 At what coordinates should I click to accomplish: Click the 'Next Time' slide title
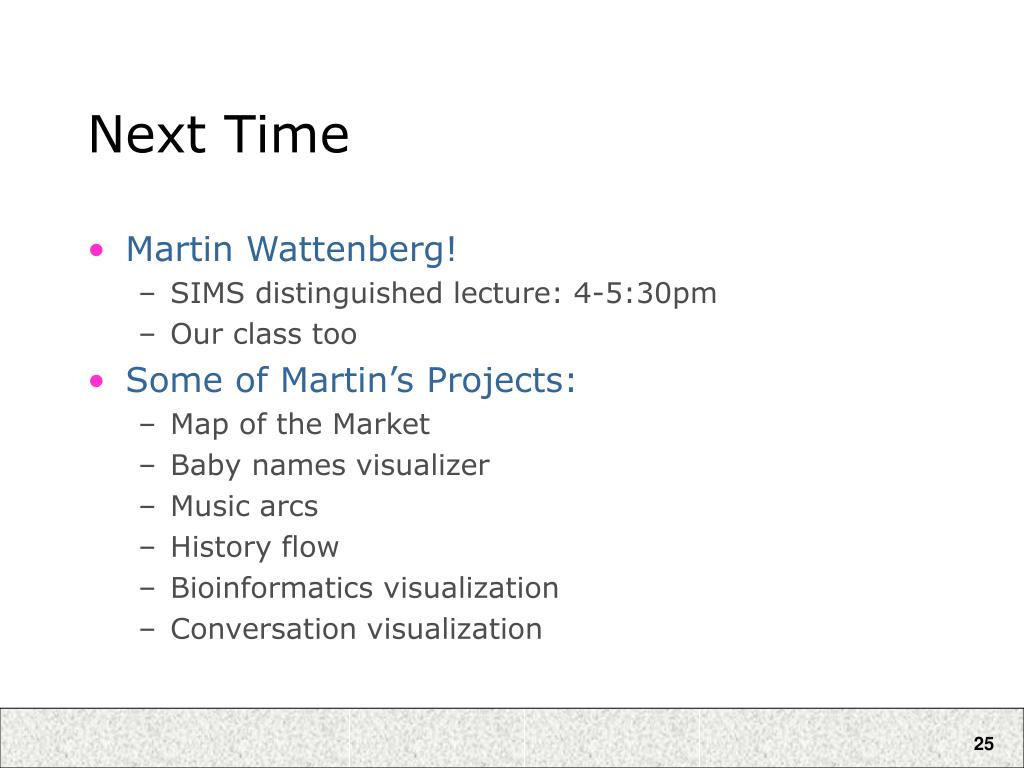(x=219, y=135)
